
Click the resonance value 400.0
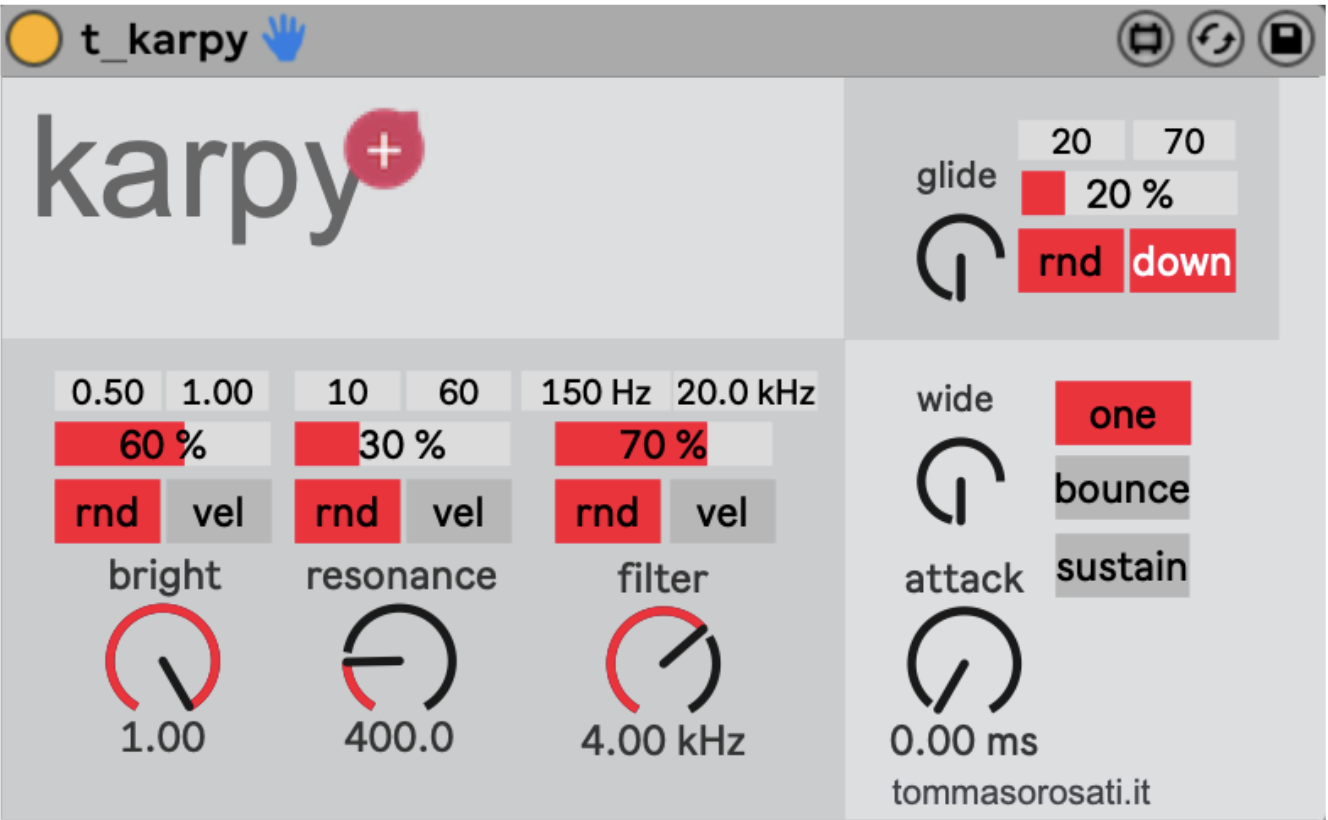click(x=399, y=738)
